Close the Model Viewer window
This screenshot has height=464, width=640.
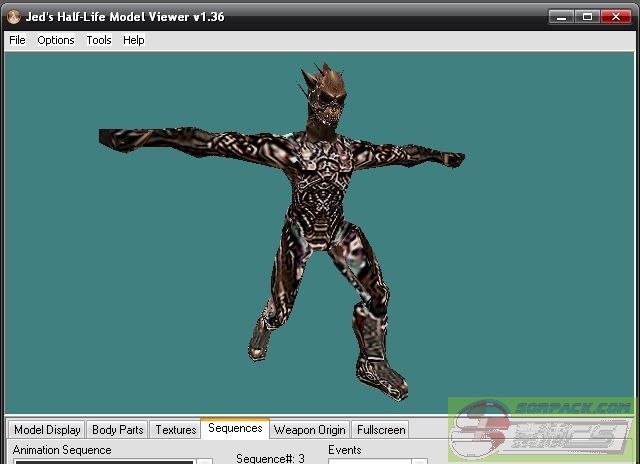pos(616,17)
